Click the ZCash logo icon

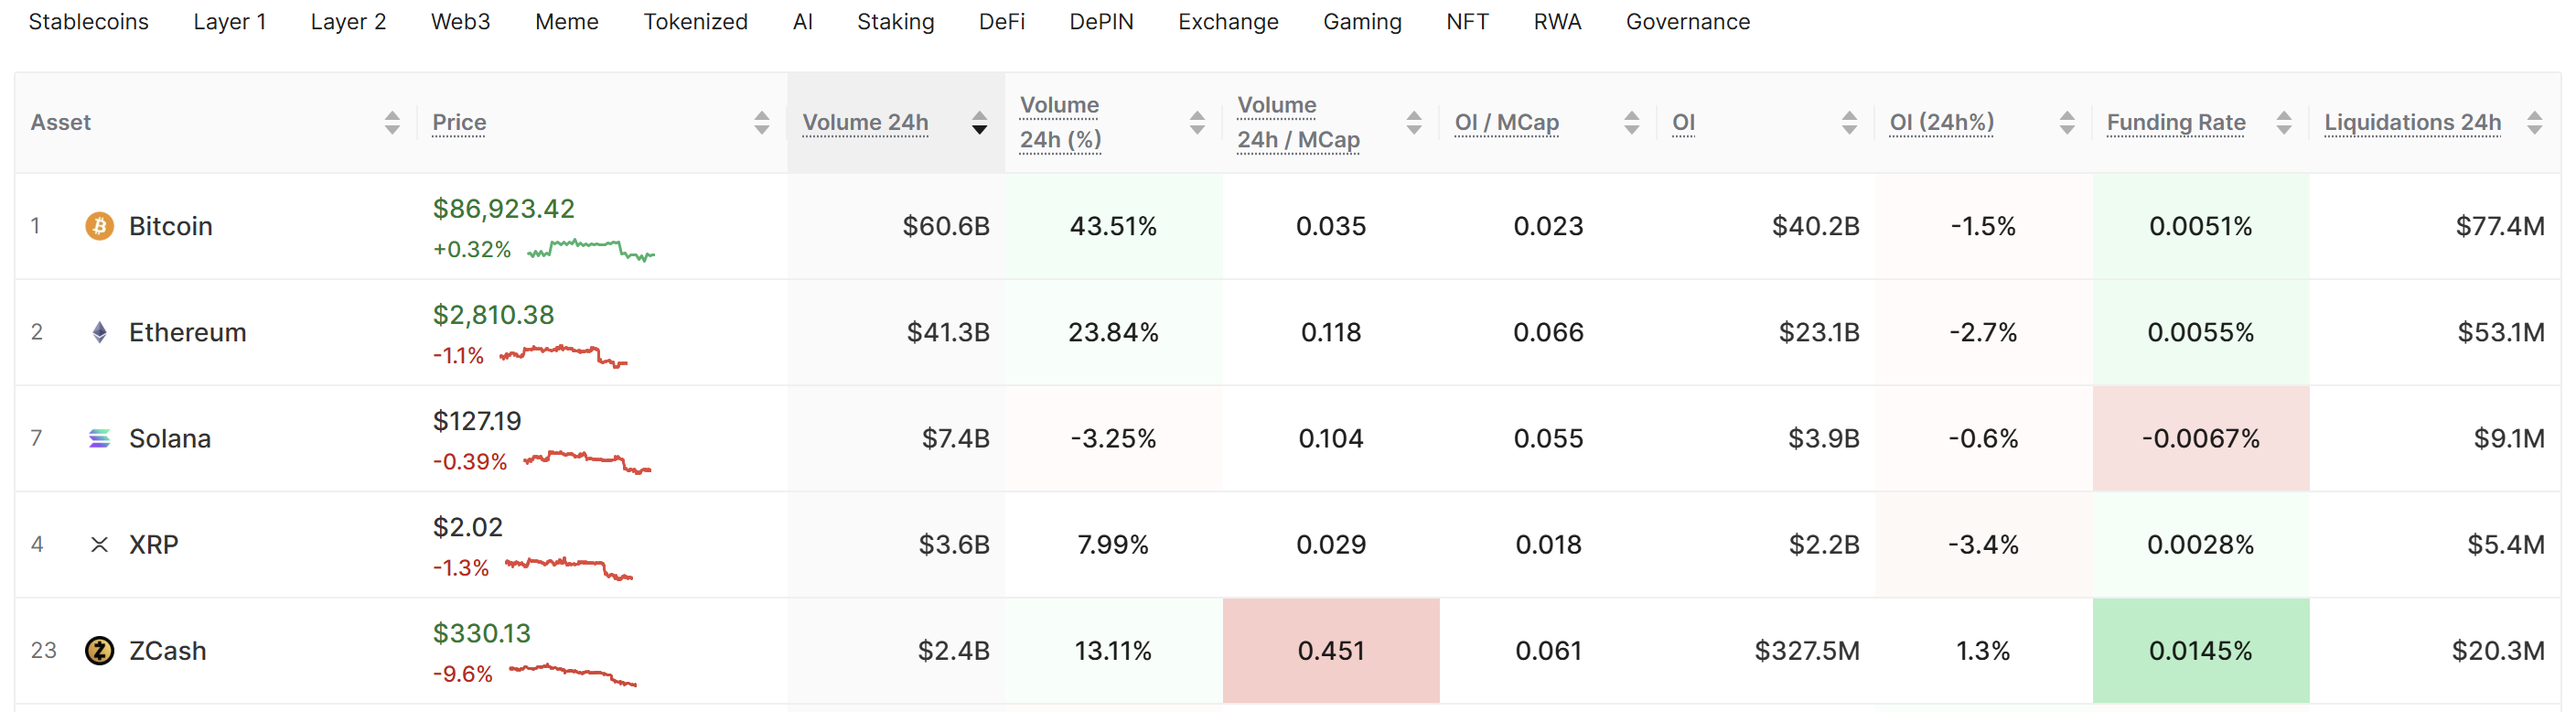pos(99,650)
